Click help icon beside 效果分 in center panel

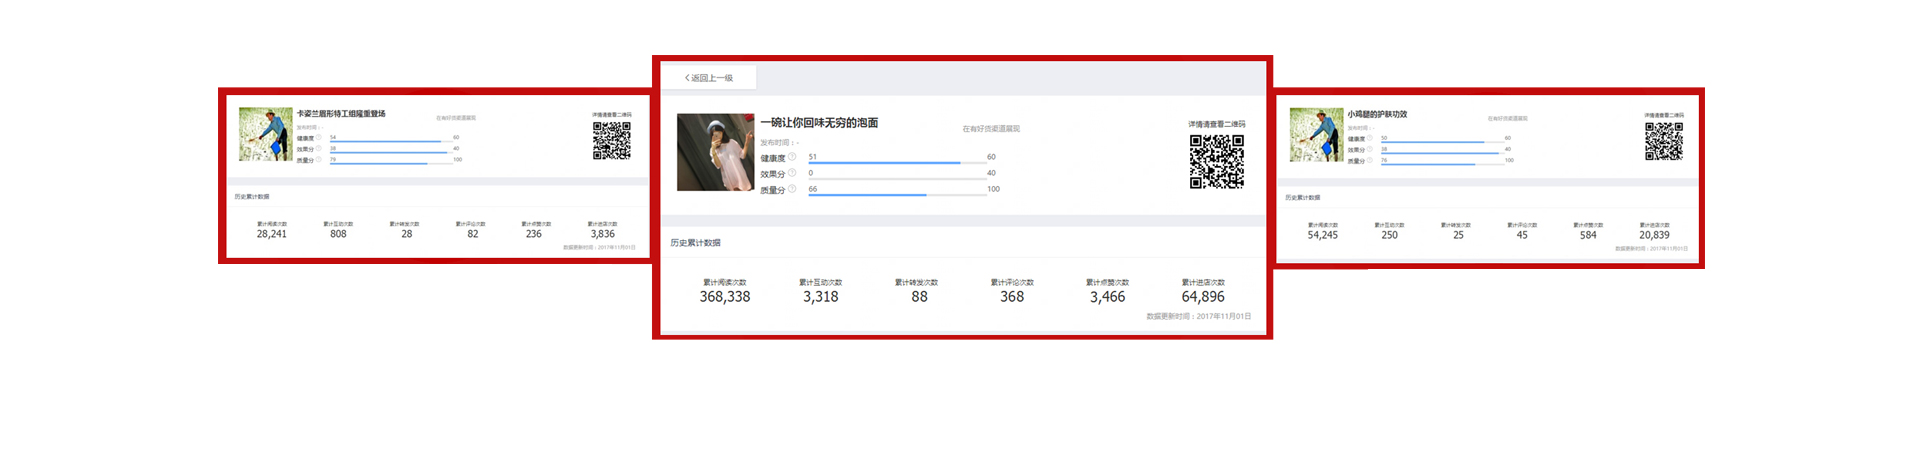pyautogui.click(x=792, y=173)
